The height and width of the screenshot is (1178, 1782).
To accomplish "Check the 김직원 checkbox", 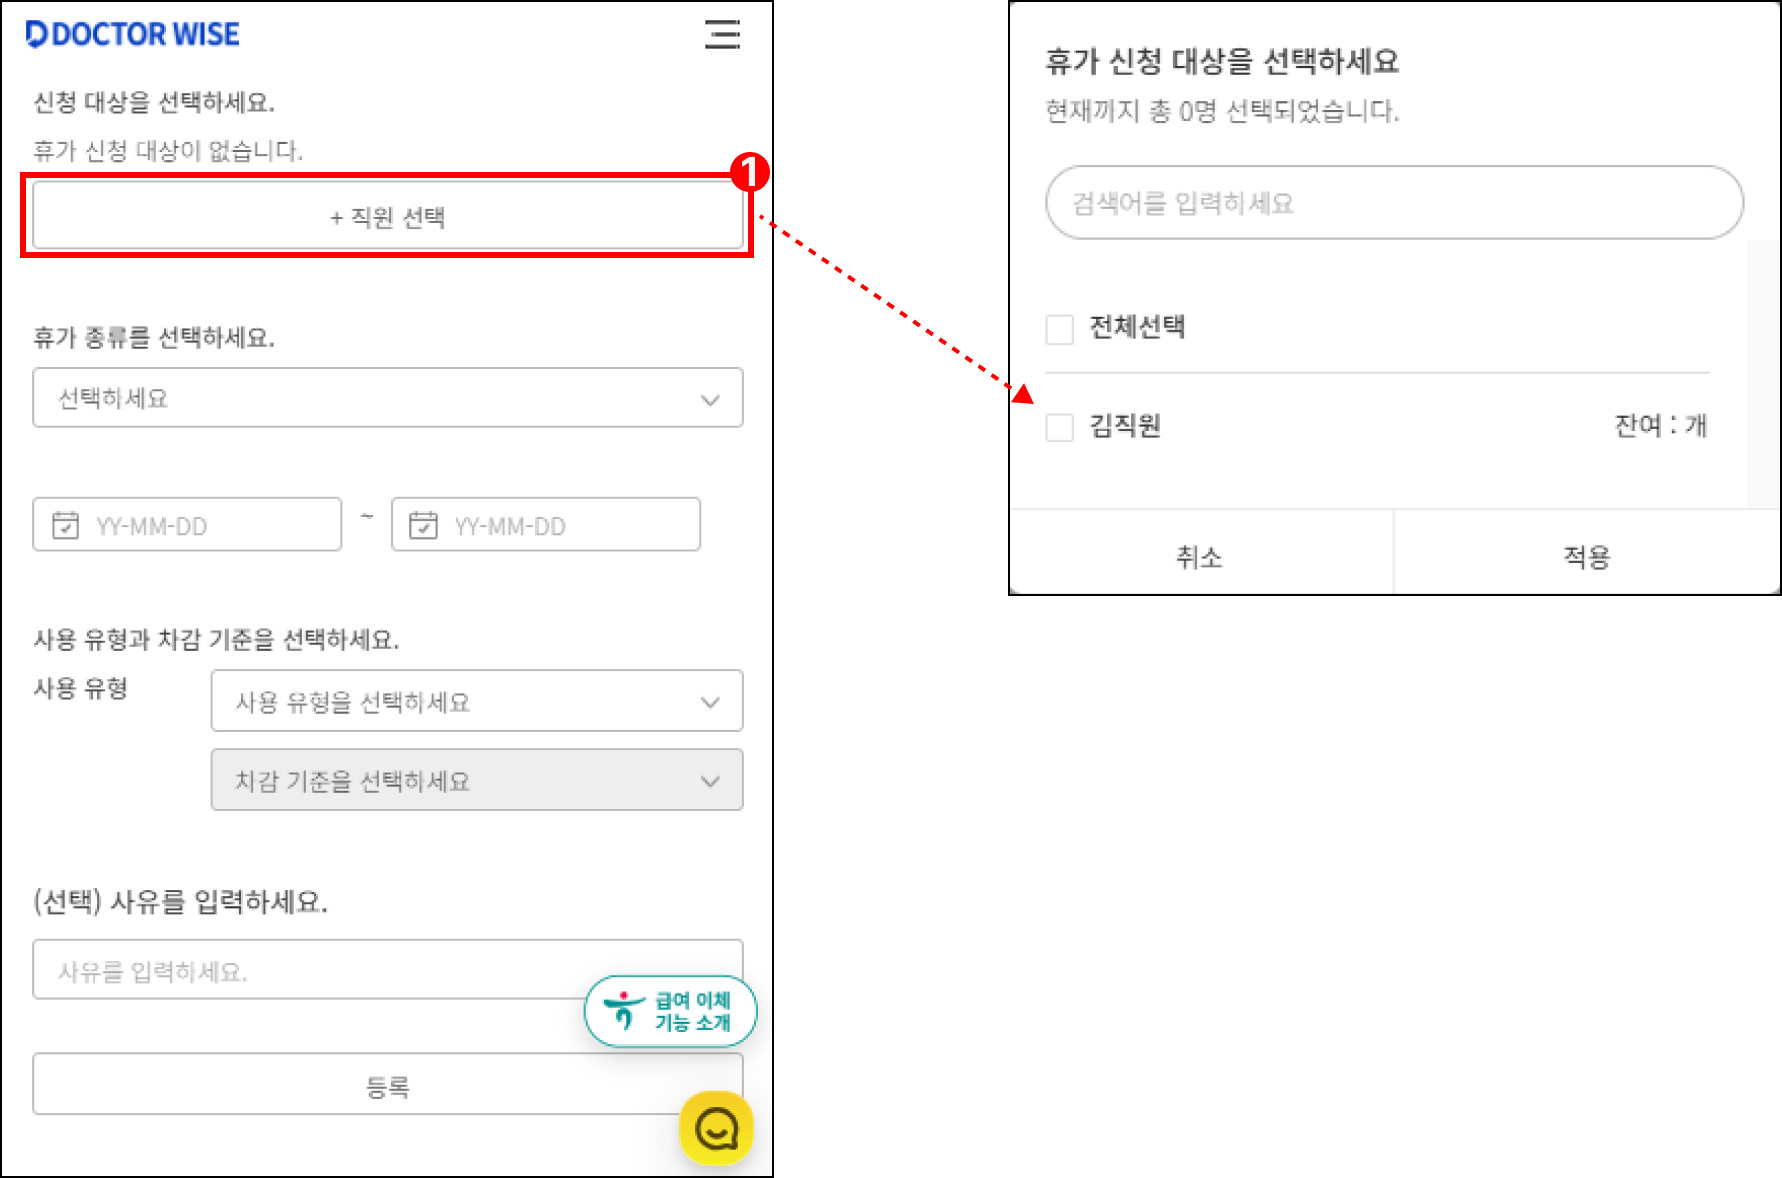I will (1059, 427).
